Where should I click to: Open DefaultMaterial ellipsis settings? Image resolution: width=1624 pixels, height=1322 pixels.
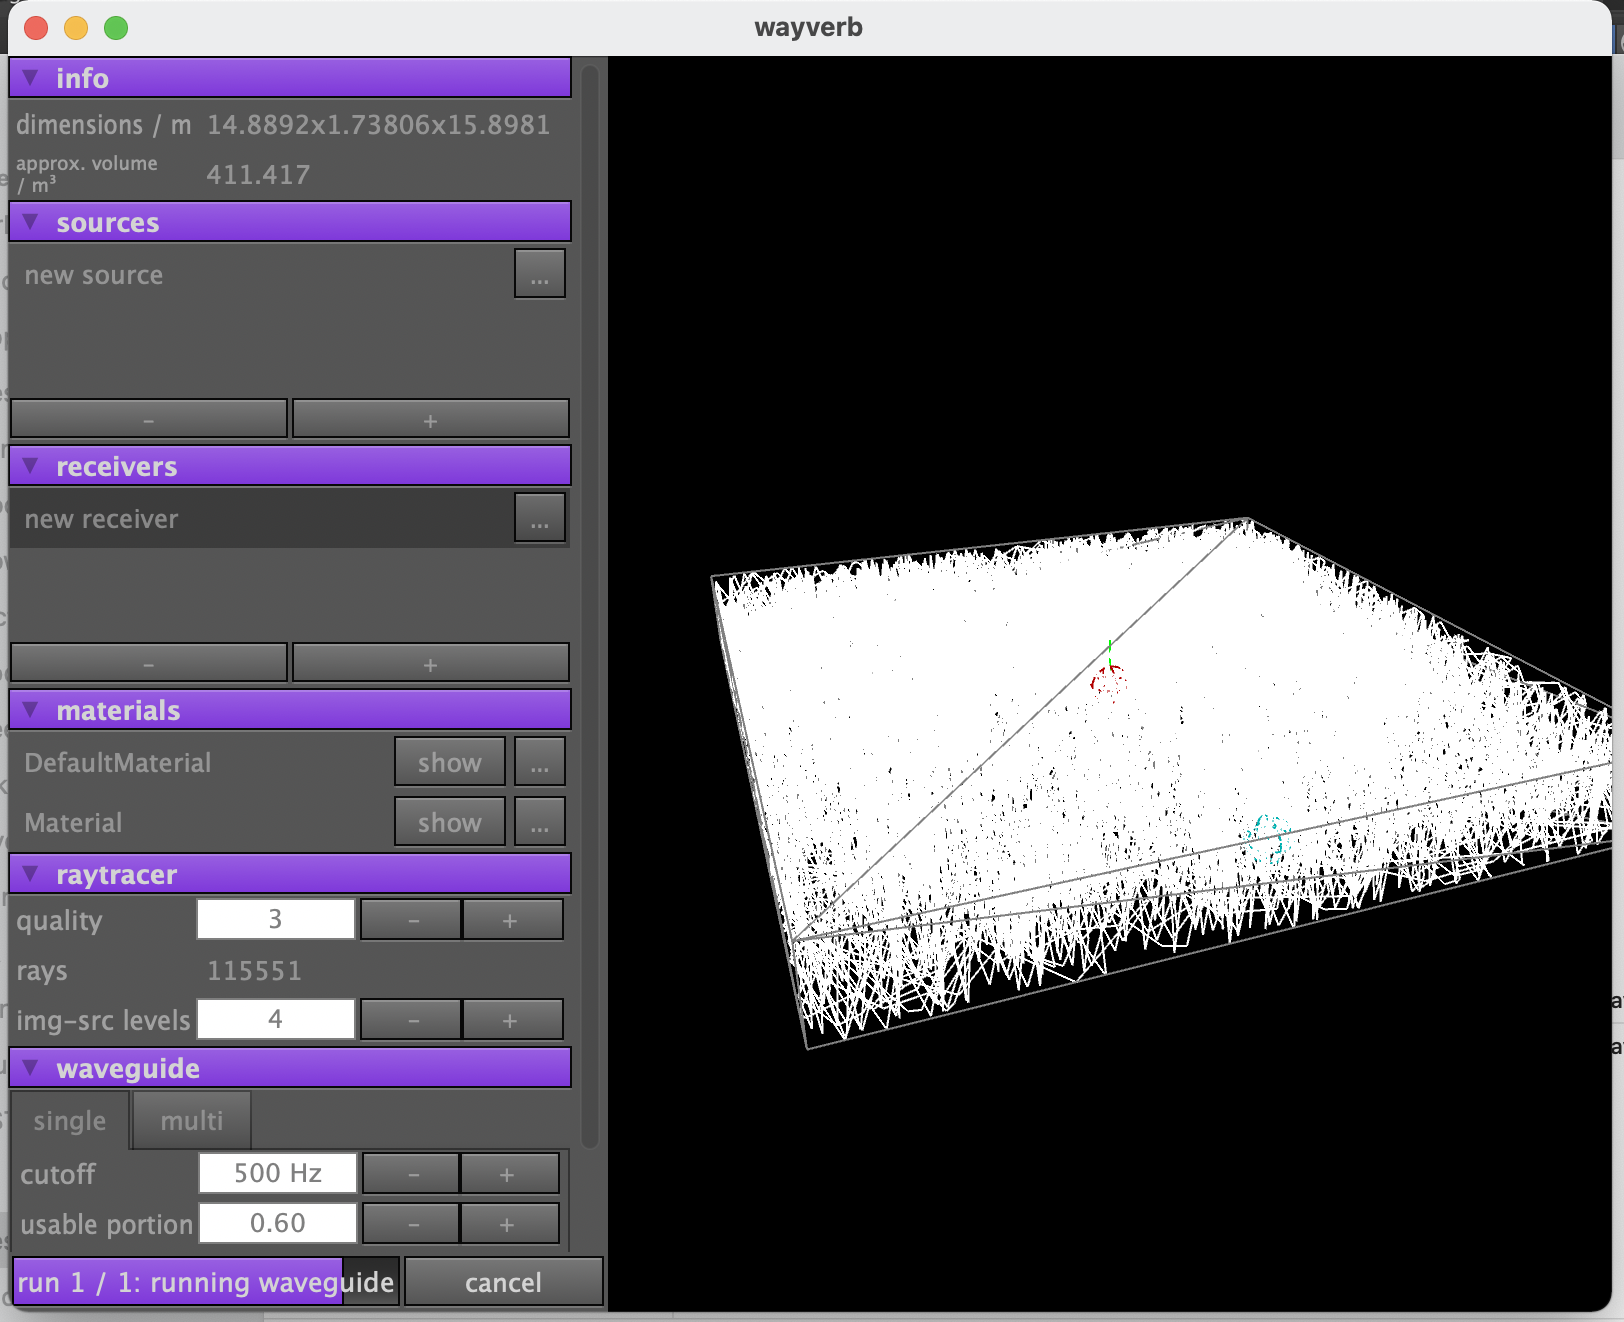pos(539,762)
